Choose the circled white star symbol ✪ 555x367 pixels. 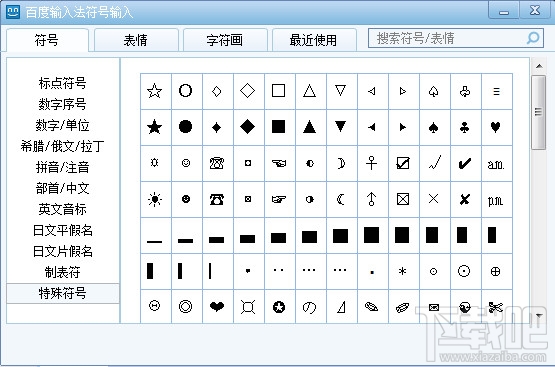pos(279,307)
